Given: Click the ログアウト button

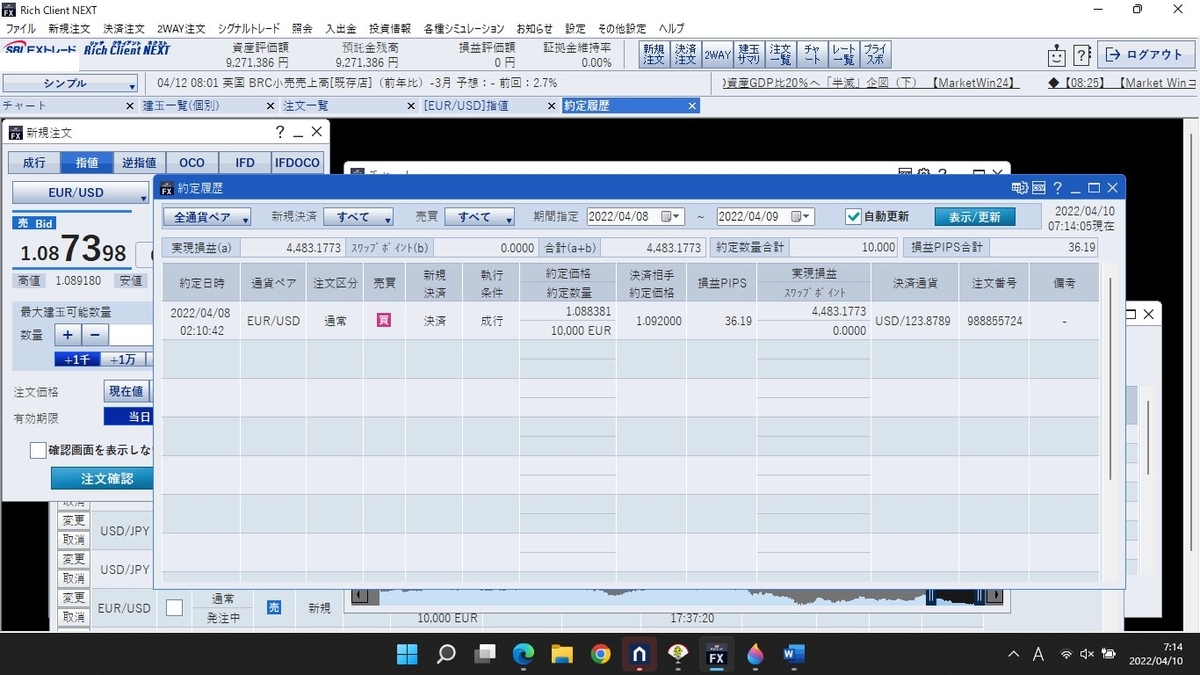Looking at the screenshot, I should (1145, 55).
